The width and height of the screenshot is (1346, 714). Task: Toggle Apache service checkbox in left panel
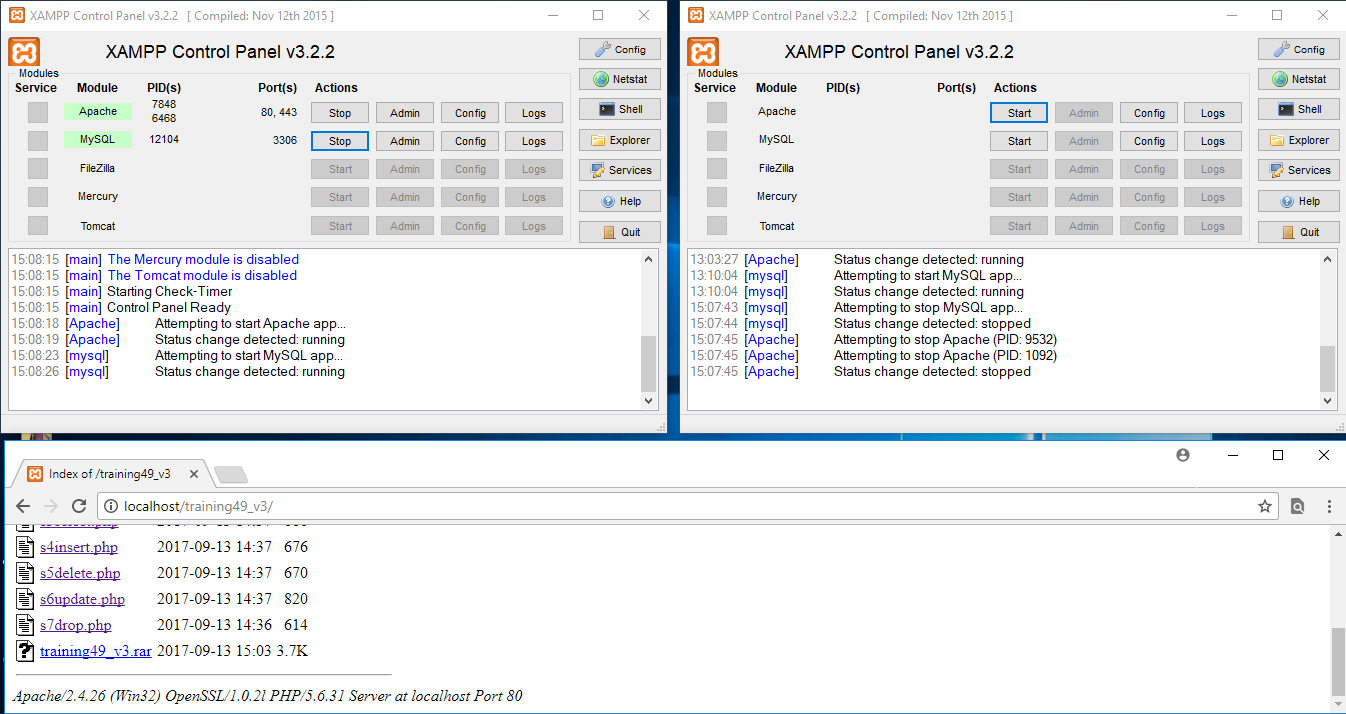point(38,112)
